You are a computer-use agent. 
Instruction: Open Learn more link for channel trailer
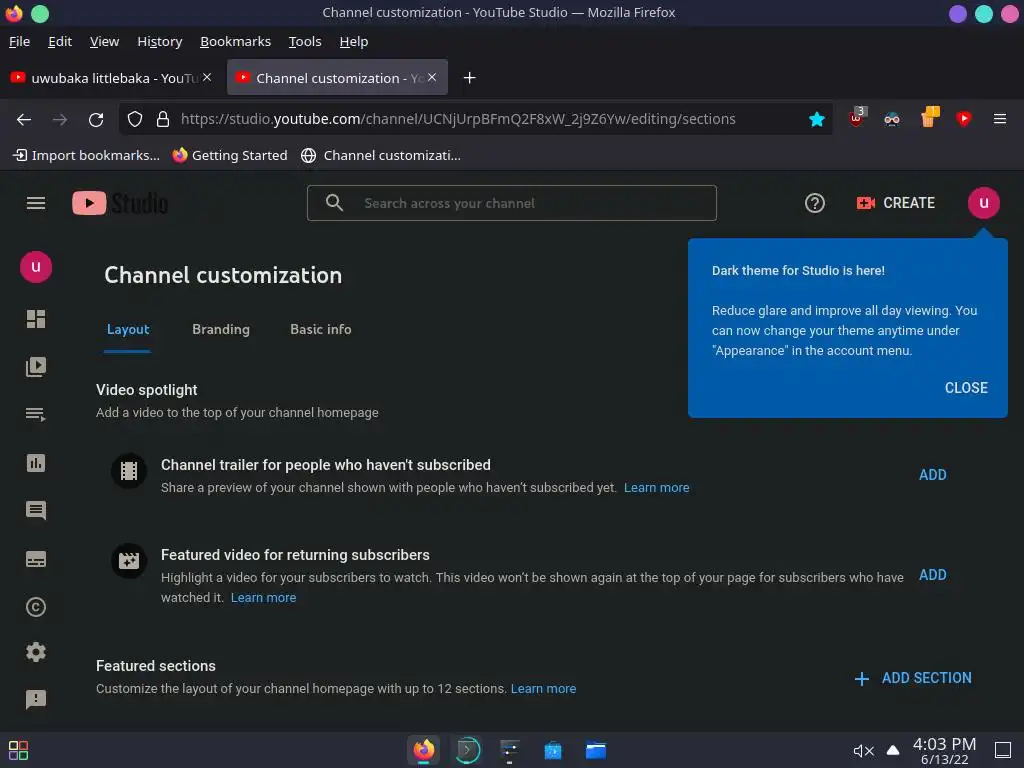coord(656,488)
